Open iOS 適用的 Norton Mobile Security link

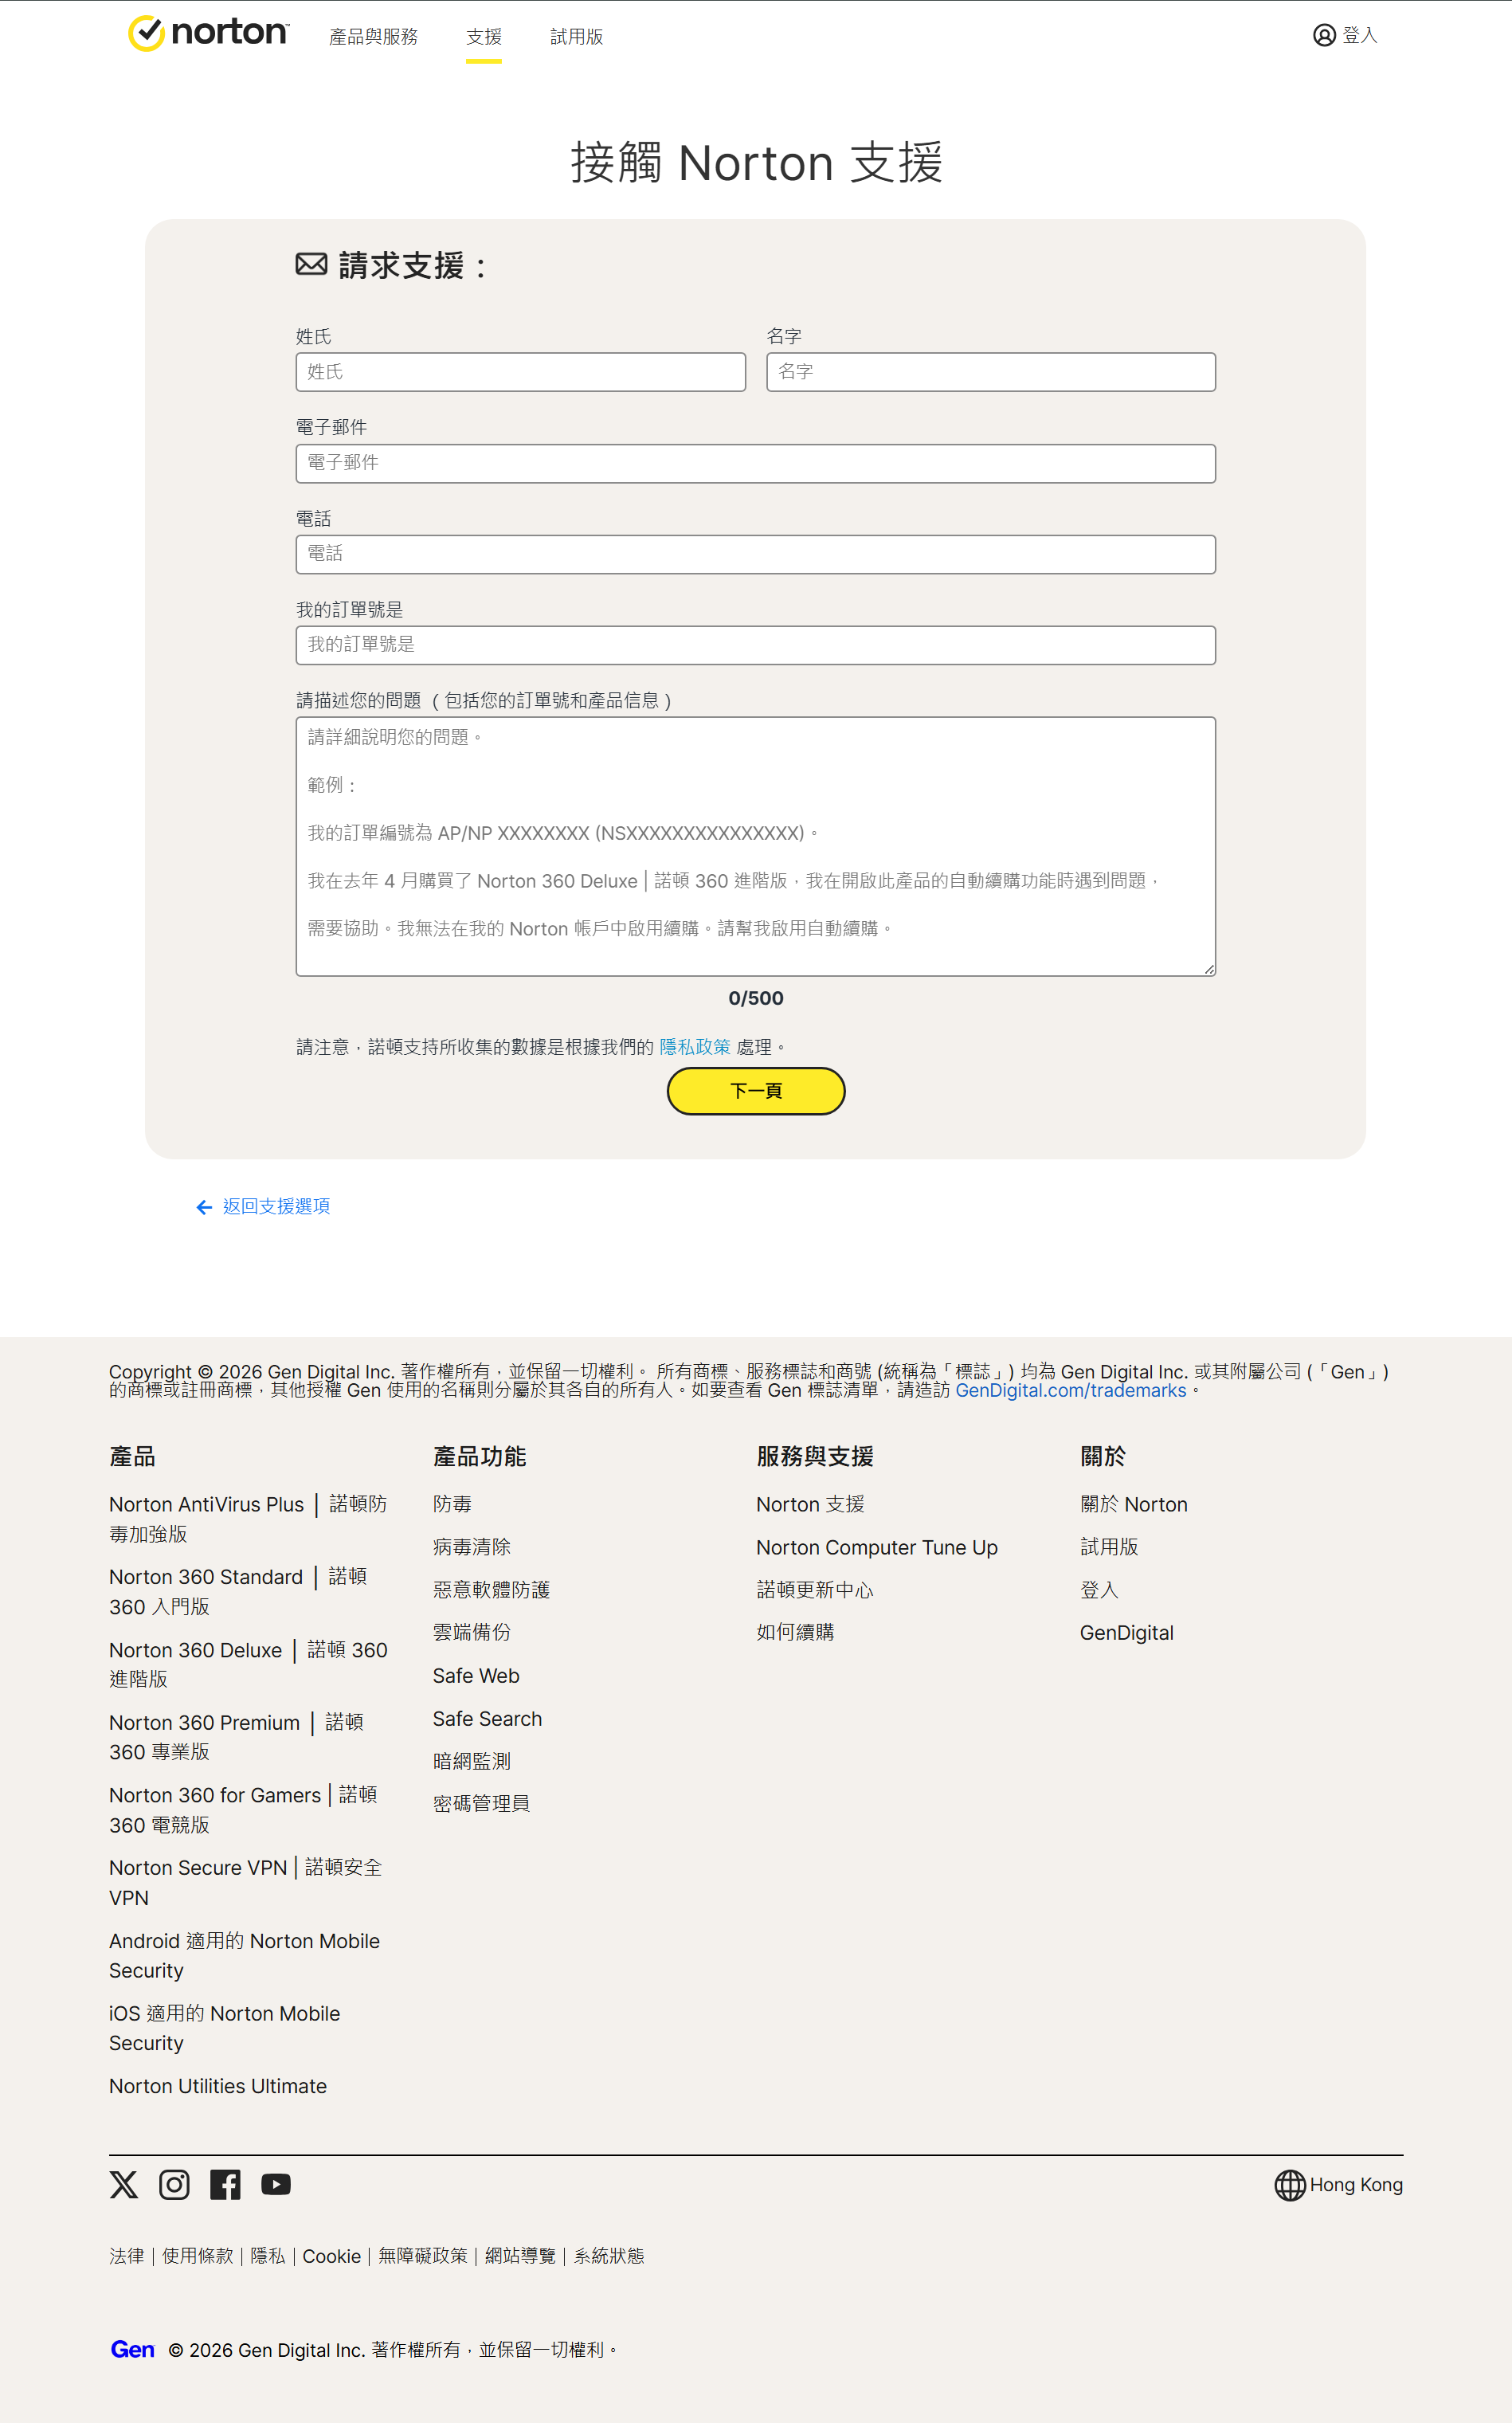pos(224,2028)
